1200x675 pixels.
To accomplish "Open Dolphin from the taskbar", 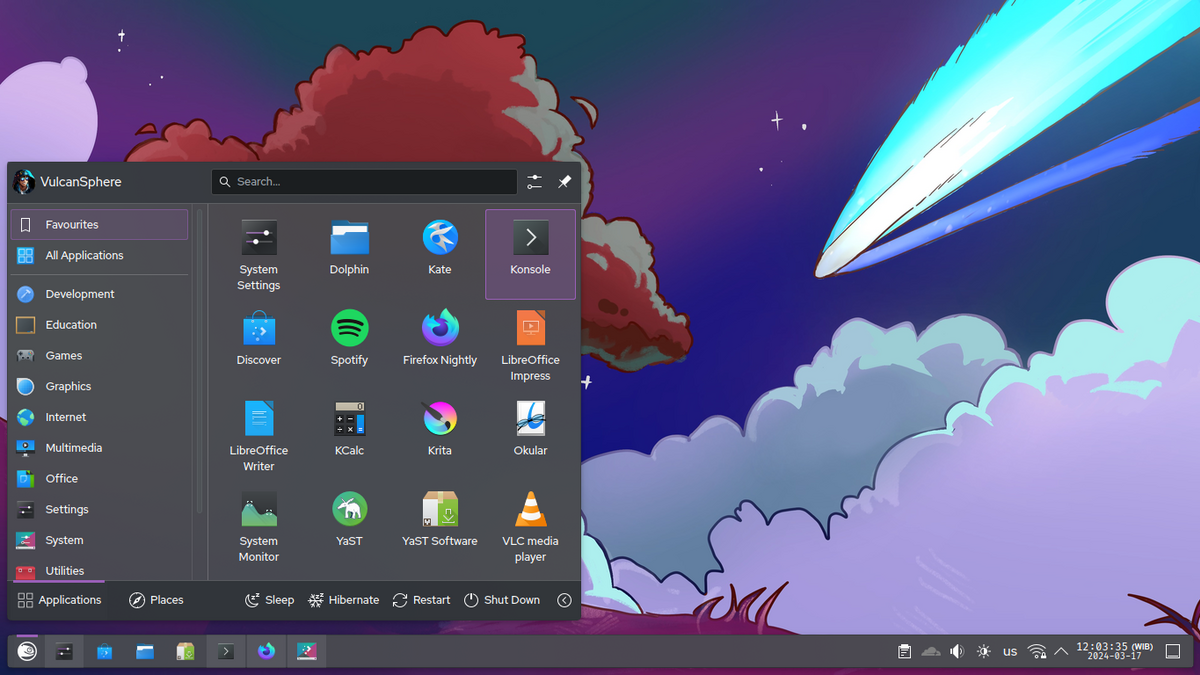I will 145,651.
